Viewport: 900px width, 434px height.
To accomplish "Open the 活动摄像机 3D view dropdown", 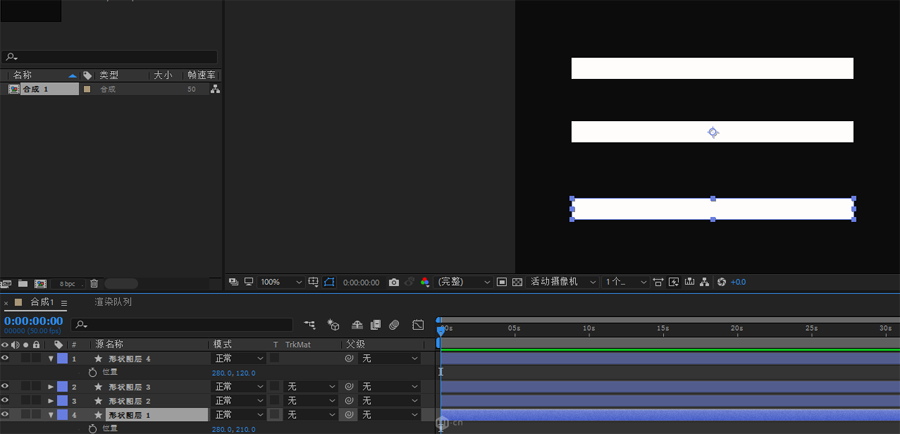I will [x=563, y=283].
